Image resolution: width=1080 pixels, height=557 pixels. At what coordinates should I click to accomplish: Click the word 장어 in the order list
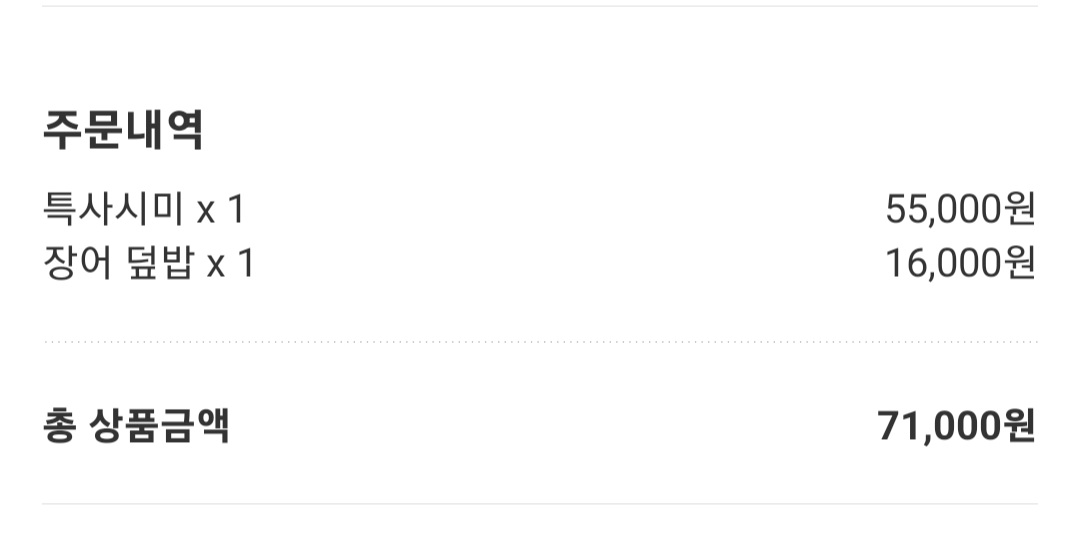tap(77, 262)
